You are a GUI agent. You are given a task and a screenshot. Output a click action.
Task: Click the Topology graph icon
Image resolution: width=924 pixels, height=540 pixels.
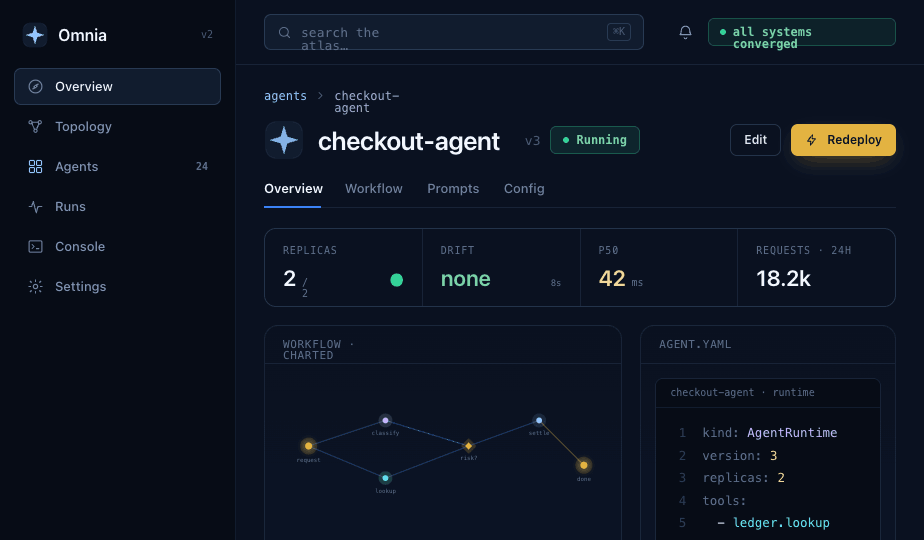[35, 127]
